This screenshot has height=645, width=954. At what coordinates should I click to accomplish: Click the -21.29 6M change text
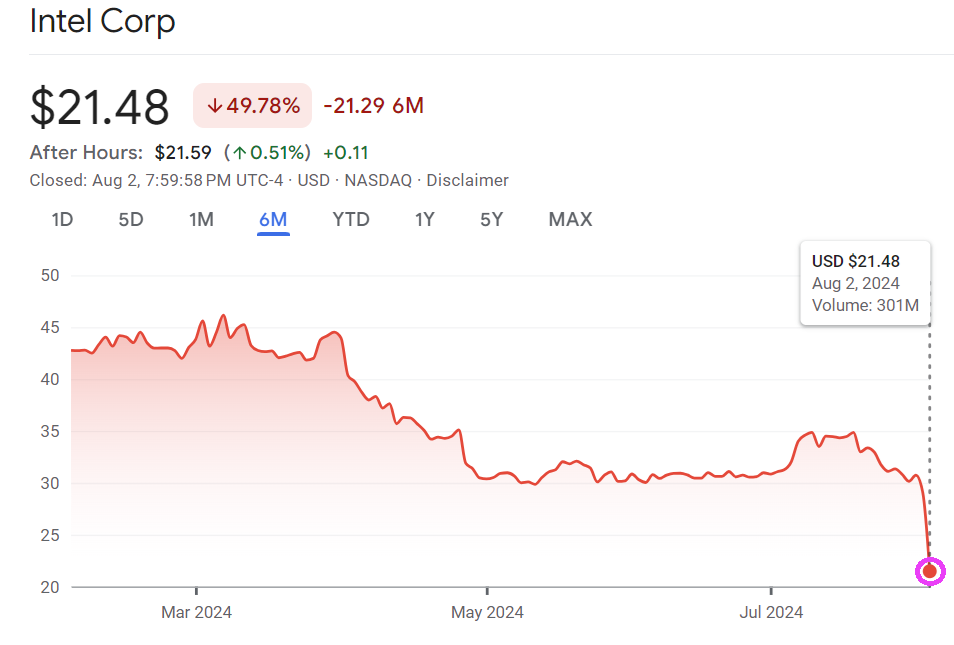[373, 105]
